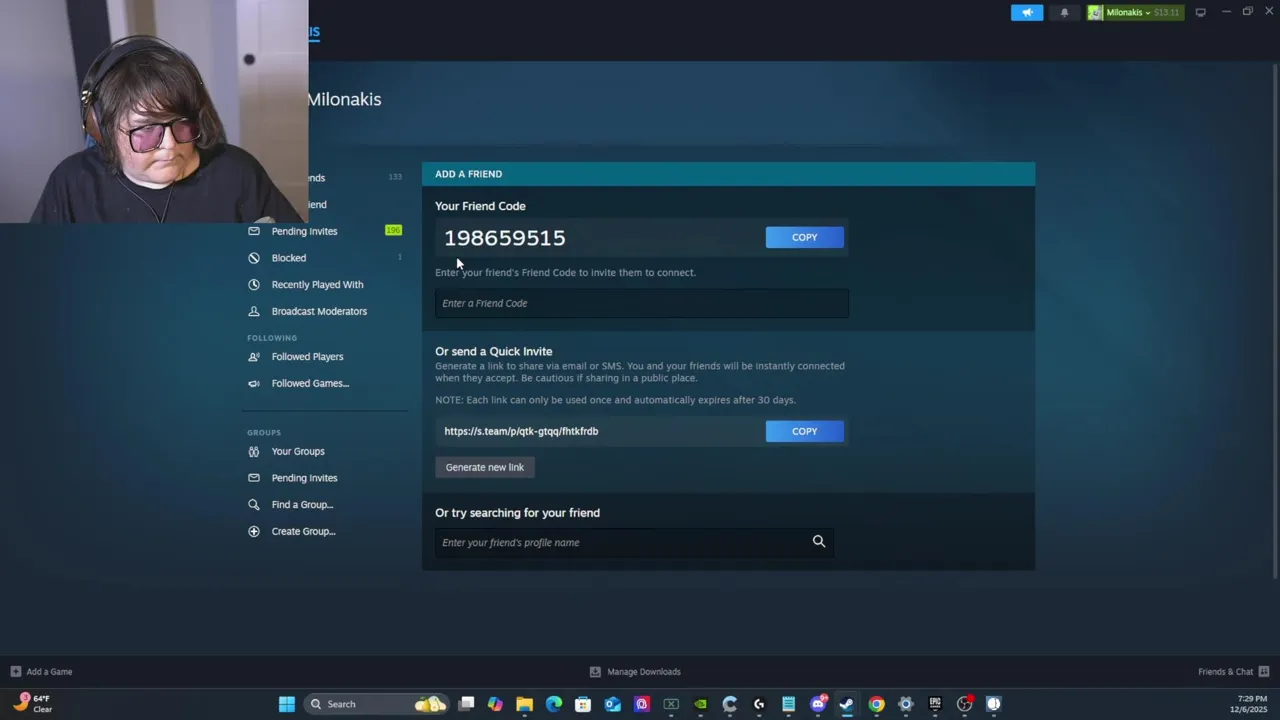Click the Windows taskbar Search box

click(x=375, y=704)
